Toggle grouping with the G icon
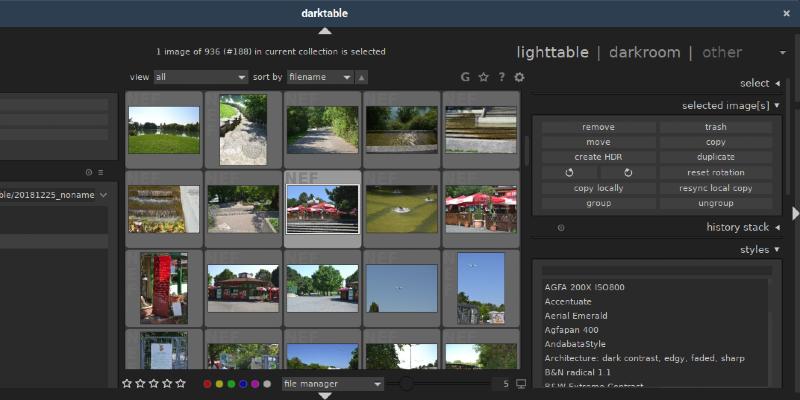The height and width of the screenshot is (400, 800). point(465,77)
